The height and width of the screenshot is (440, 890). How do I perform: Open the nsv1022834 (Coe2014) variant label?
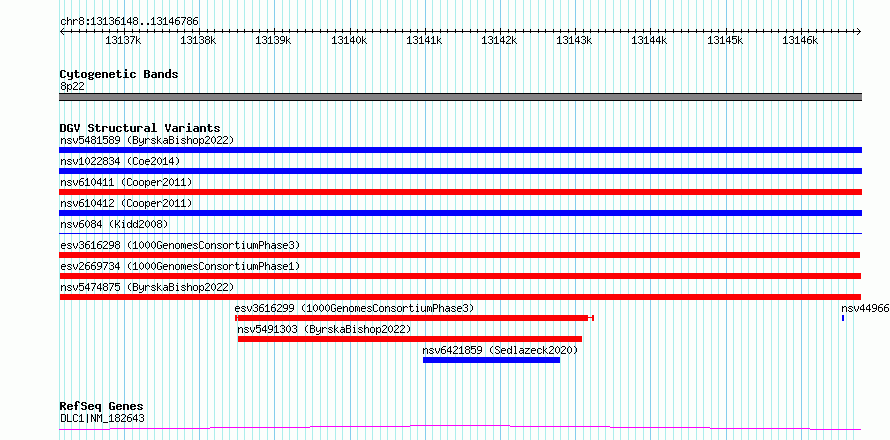120,161
